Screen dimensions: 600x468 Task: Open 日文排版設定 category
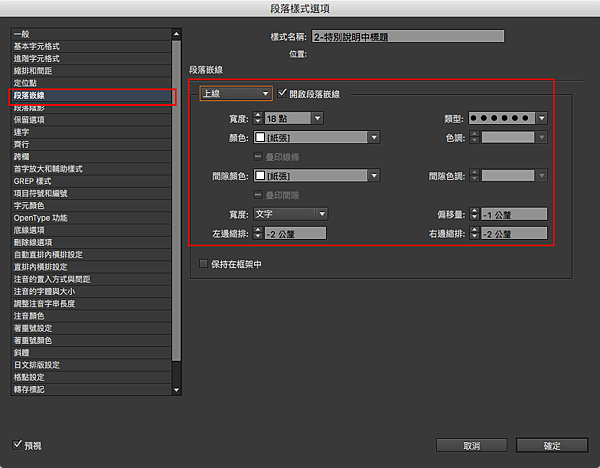tap(91, 365)
